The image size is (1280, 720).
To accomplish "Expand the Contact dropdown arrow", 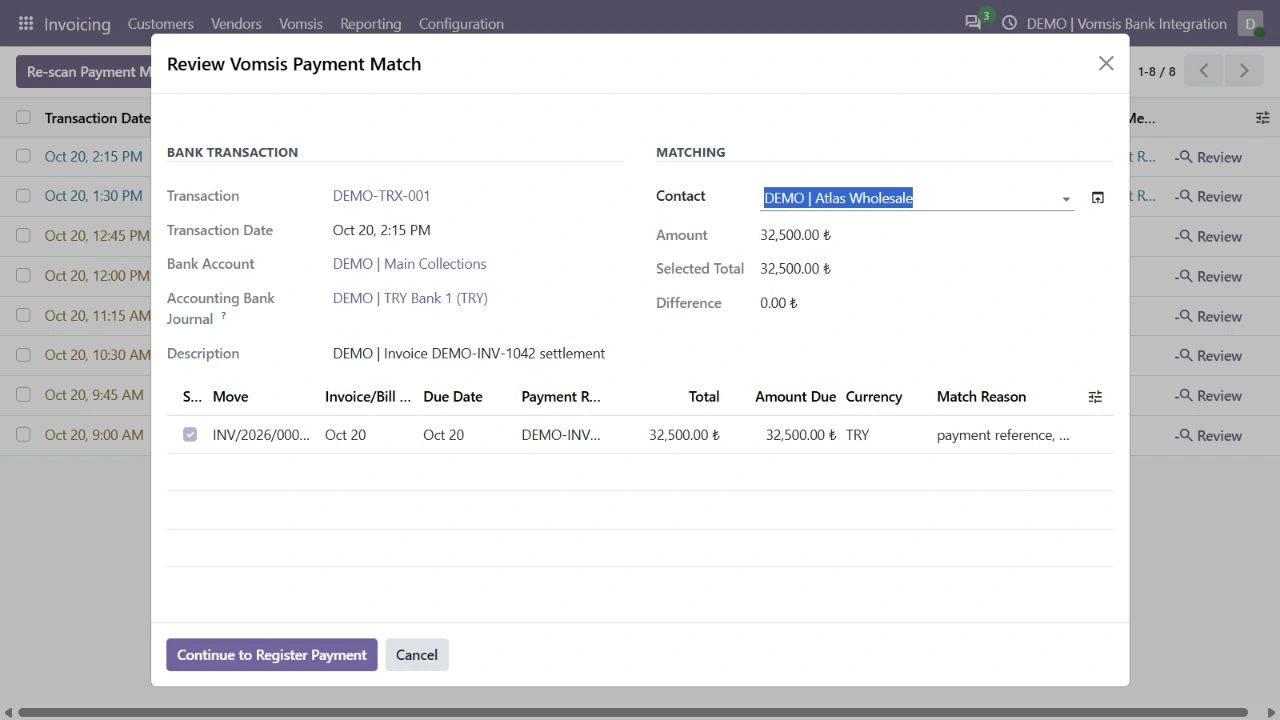I will coord(1066,199).
